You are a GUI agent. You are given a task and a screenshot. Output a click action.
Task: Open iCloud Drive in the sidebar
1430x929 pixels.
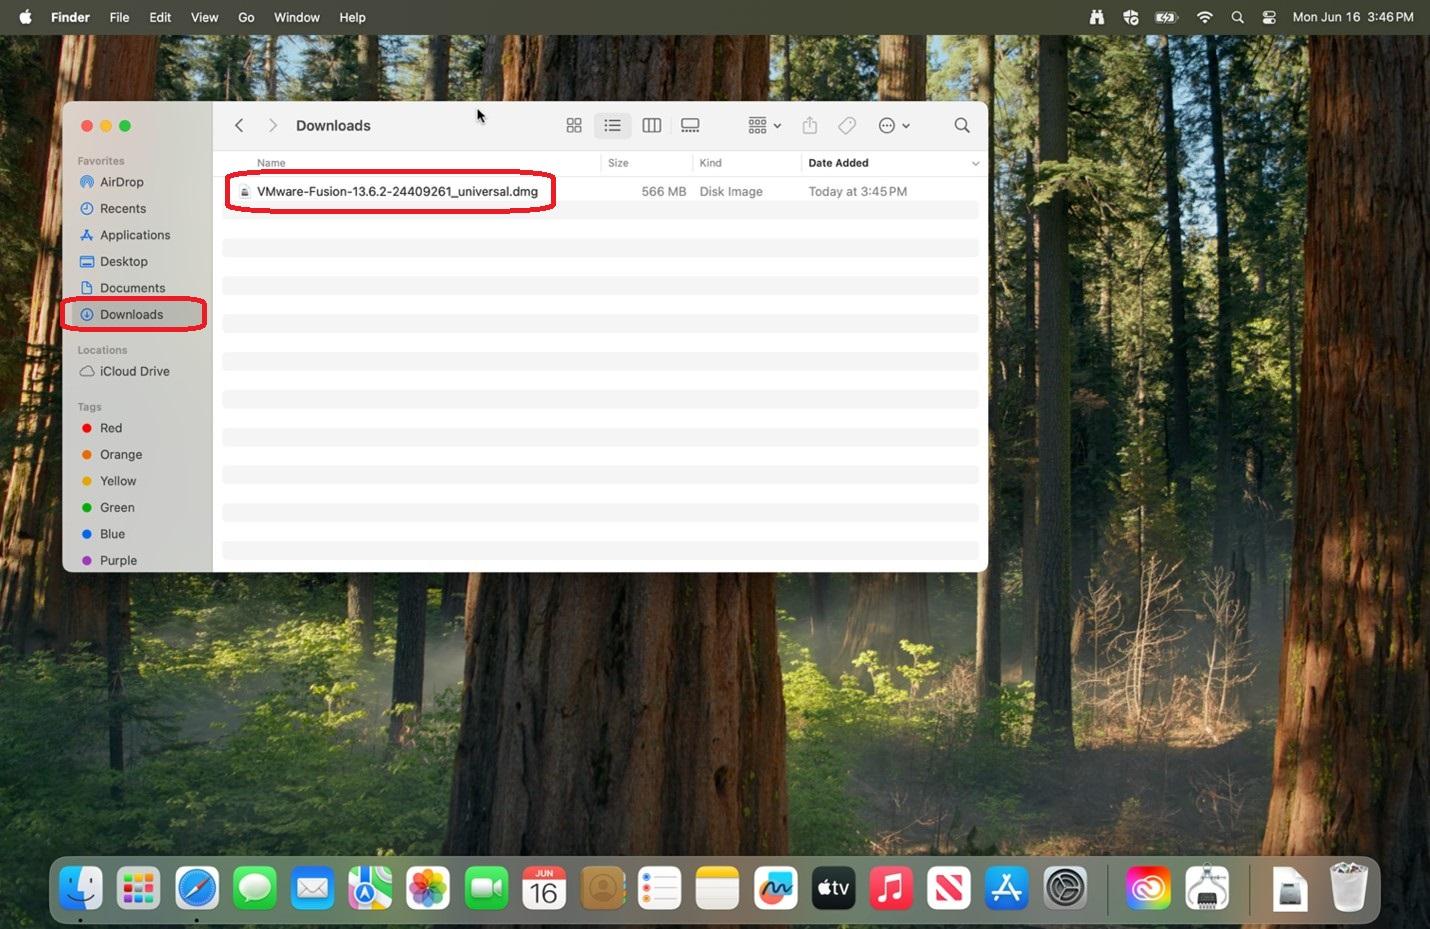(136, 371)
